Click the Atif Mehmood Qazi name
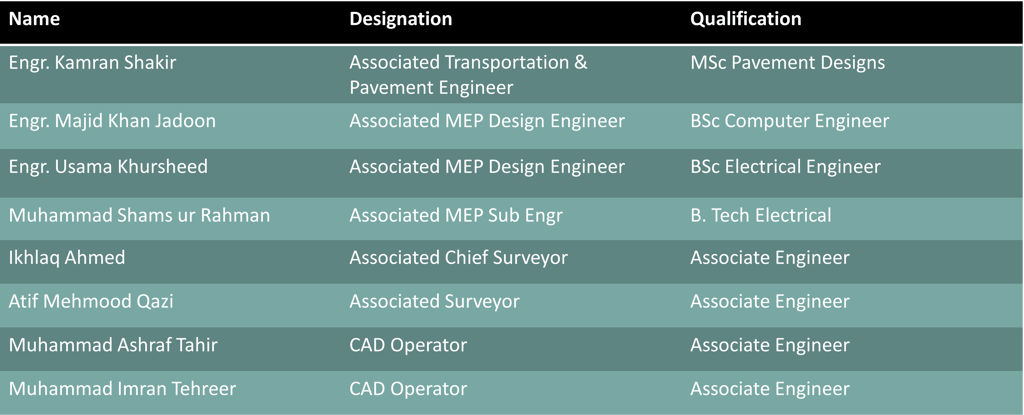Viewport: 1024px width, 415px height. point(91,301)
